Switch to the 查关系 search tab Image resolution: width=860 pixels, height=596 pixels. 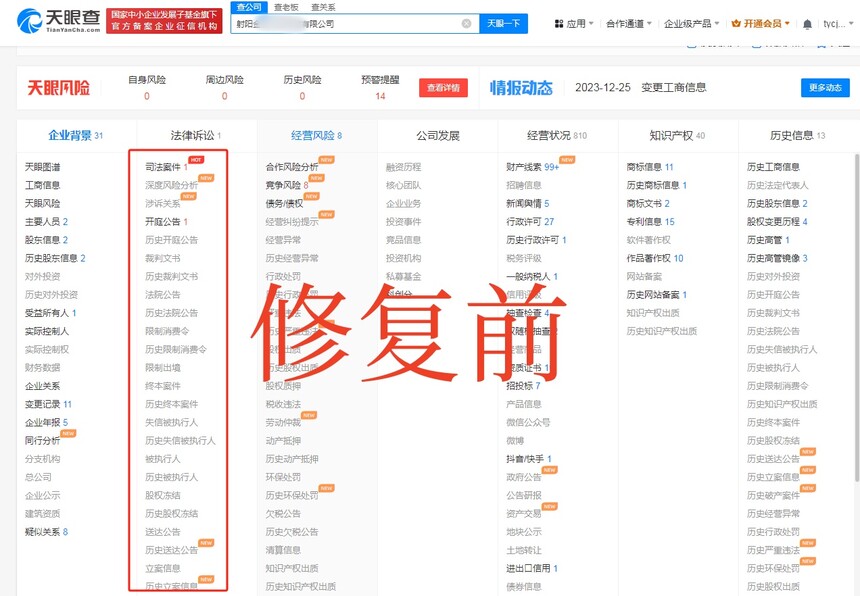pos(323,7)
